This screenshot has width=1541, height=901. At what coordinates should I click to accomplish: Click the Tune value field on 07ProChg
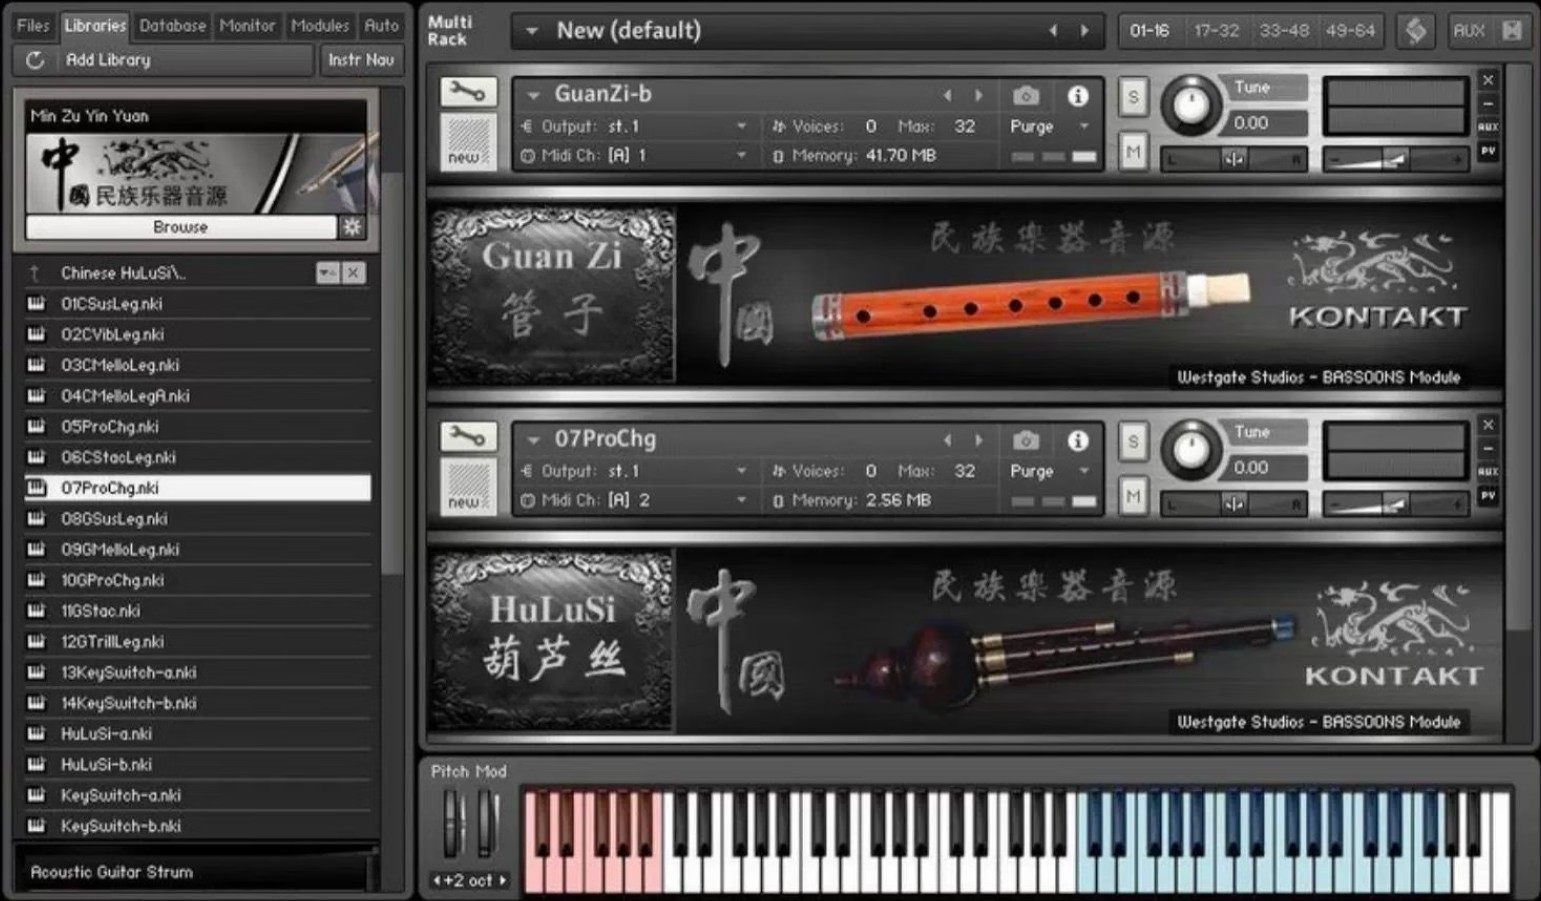pos(1266,468)
